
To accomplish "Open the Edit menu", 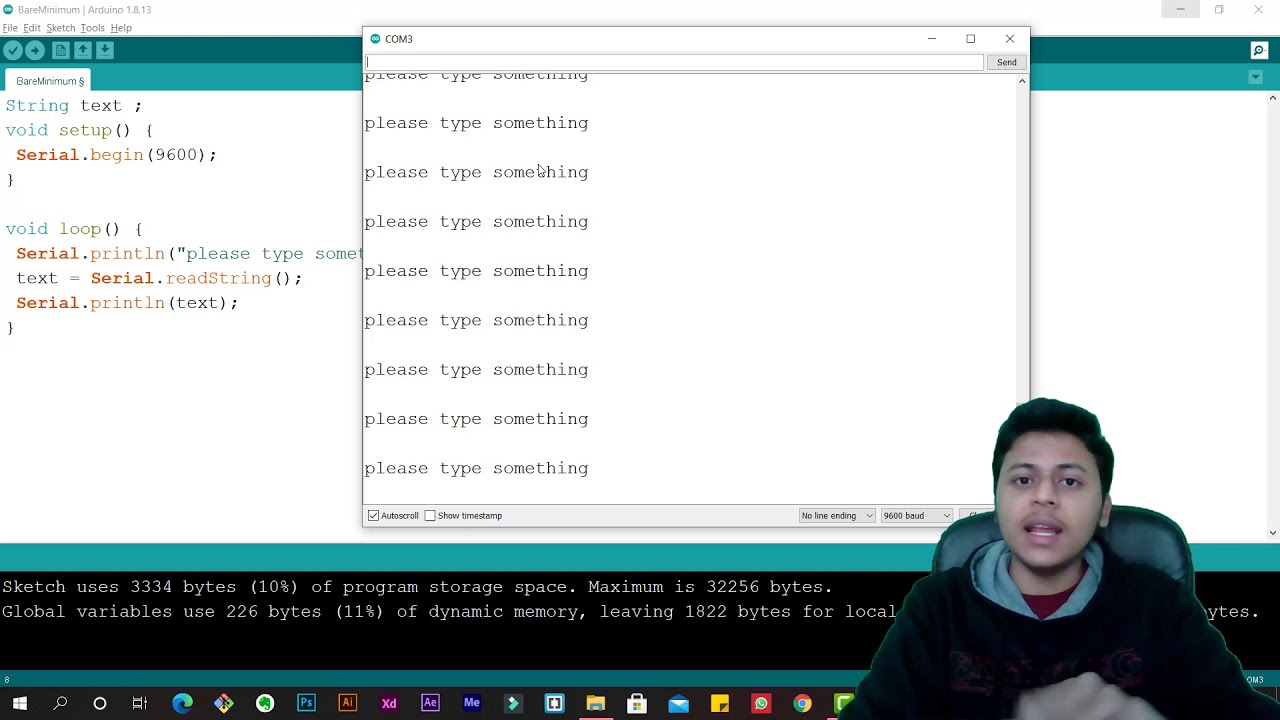I will click(32, 28).
